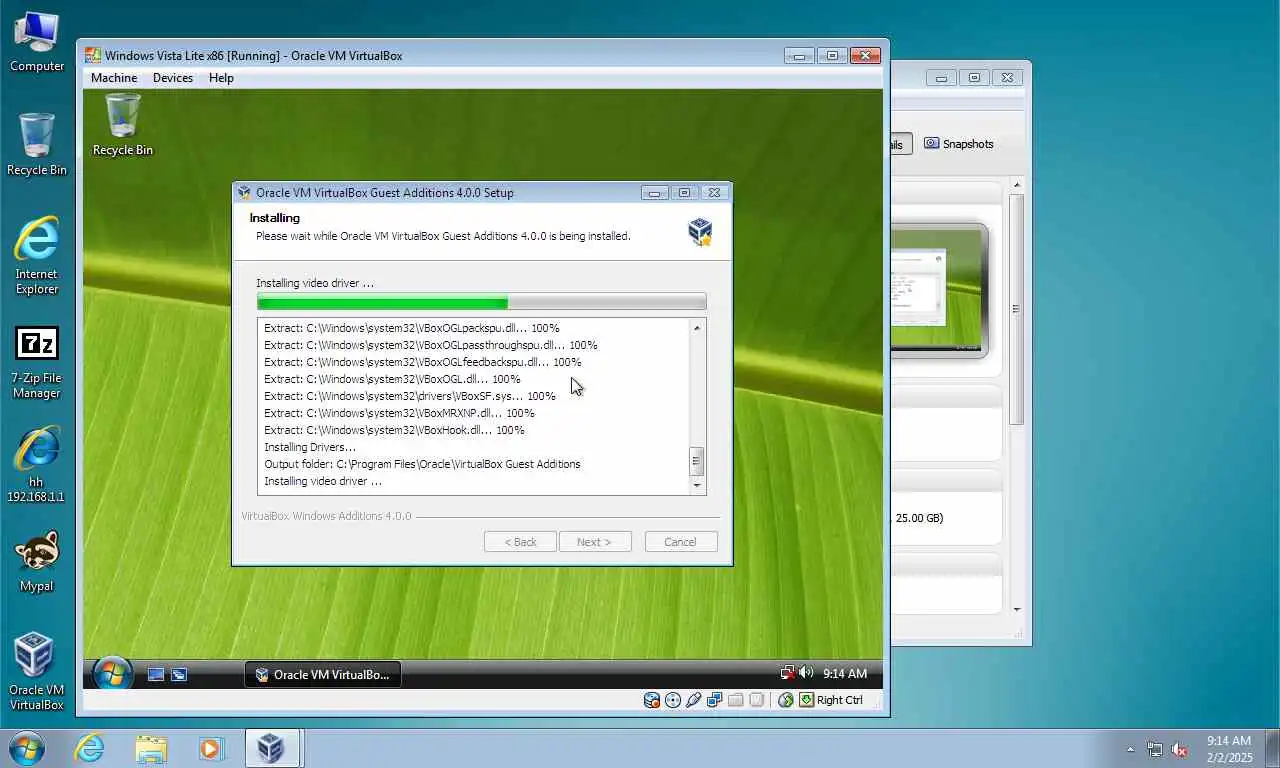Select host Computer desktop icon

coord(37,41)
